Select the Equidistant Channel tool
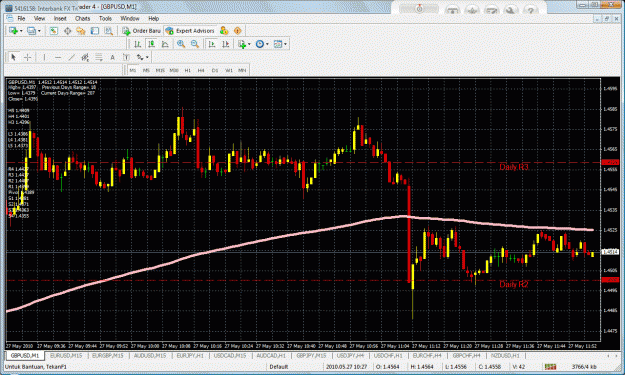Viewport: 625px width, 375px height. click(x=85, y=57)
